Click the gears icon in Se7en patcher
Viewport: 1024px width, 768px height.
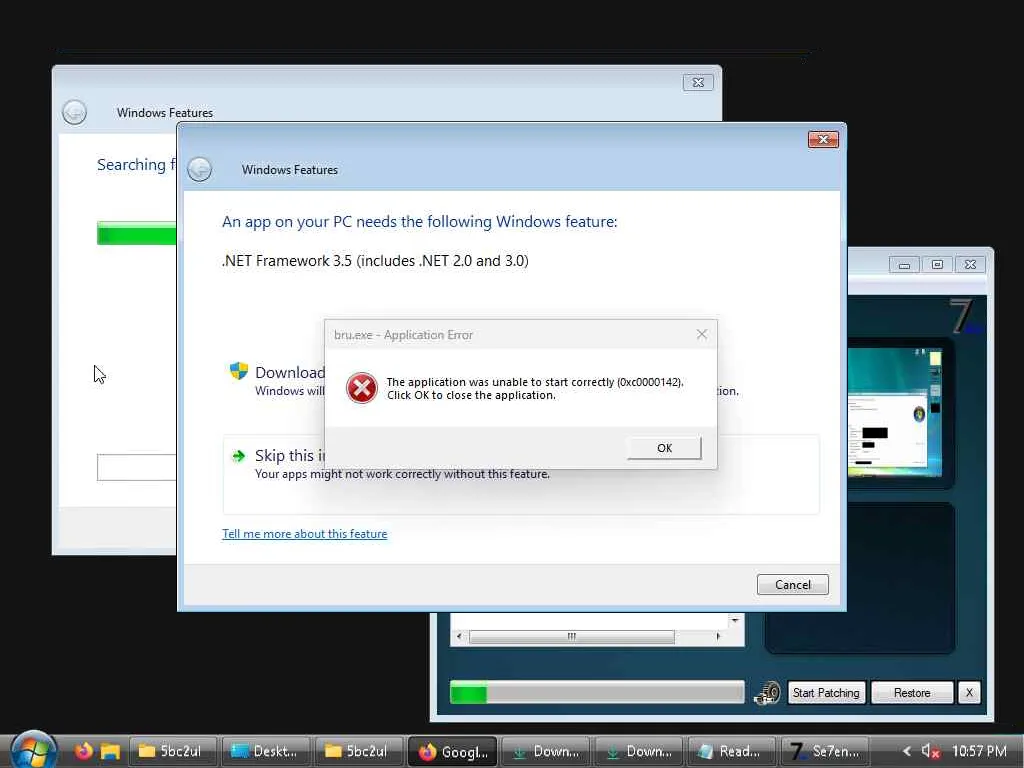767,693
